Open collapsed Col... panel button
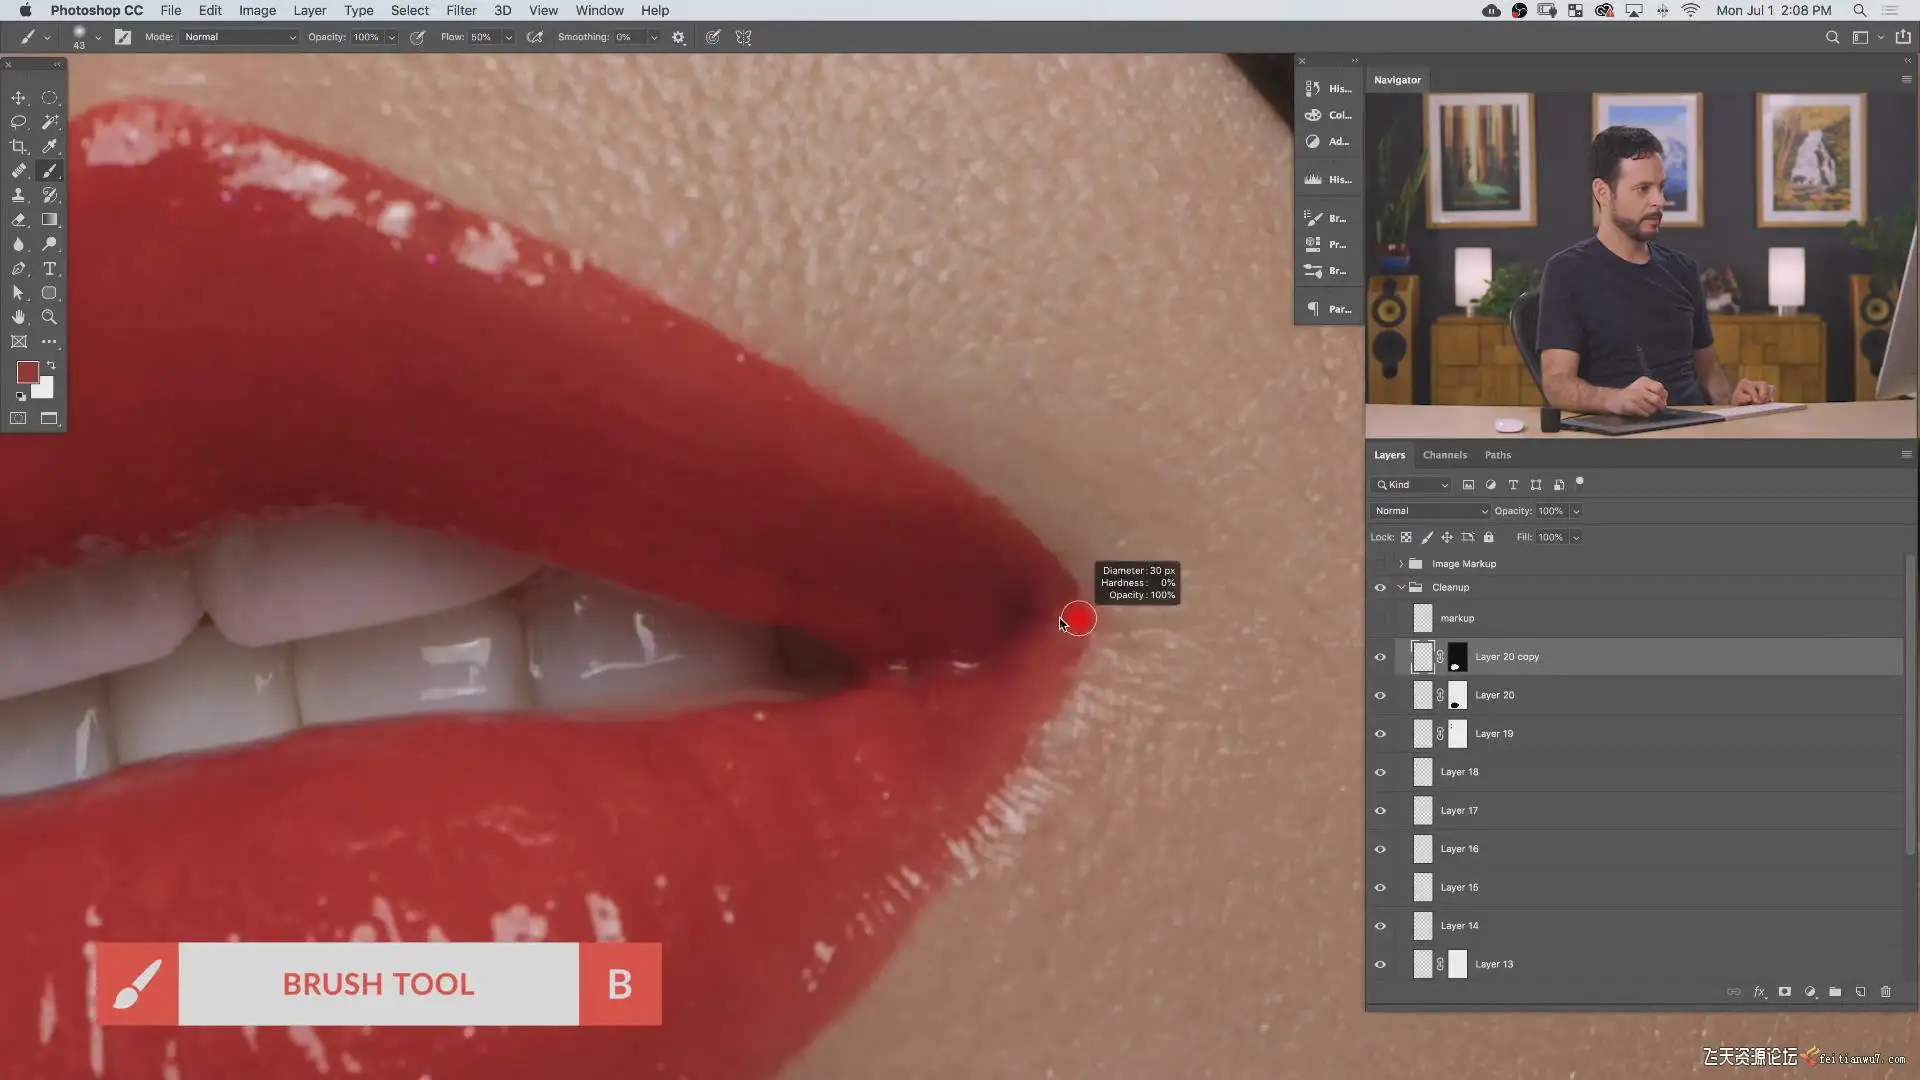Screen dimensions: 1920x1080 (x=1328, y=115)
